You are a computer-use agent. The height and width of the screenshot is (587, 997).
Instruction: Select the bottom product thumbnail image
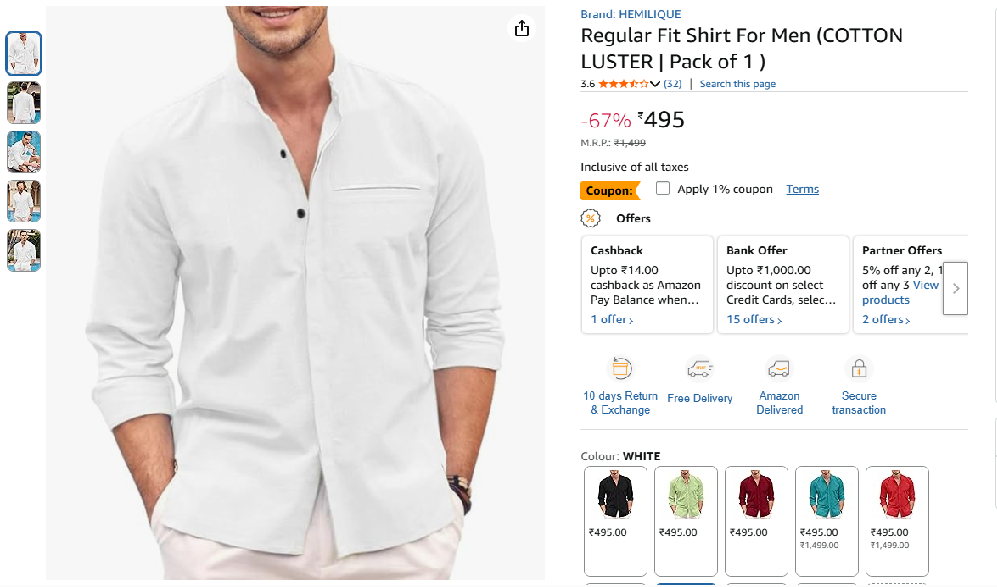click(24, 250)
